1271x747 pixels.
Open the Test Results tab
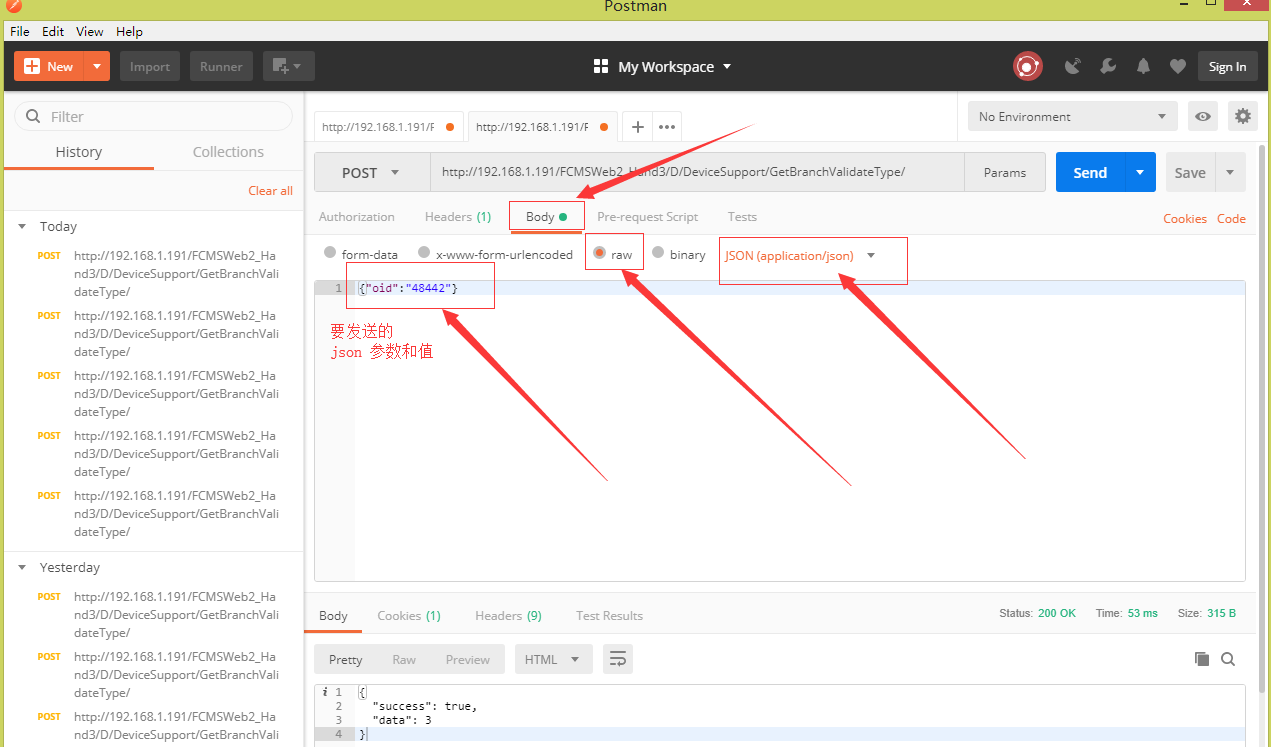coord(609,616)
